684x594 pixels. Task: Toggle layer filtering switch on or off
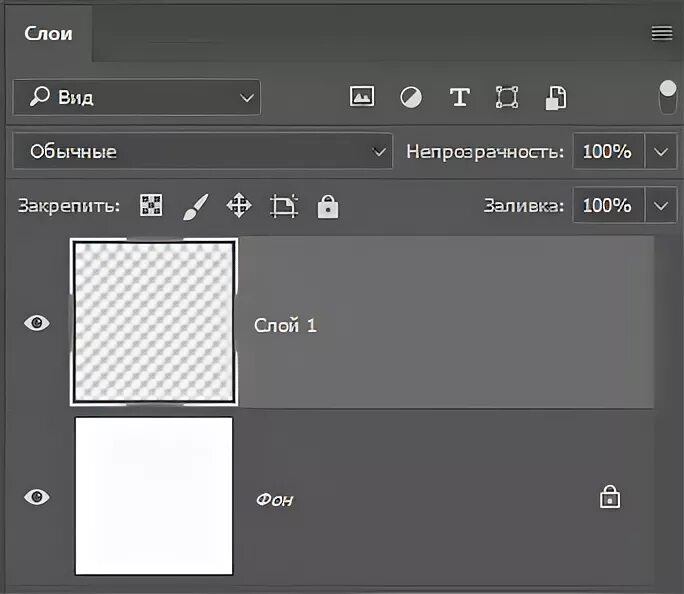[x=667, y=97]
